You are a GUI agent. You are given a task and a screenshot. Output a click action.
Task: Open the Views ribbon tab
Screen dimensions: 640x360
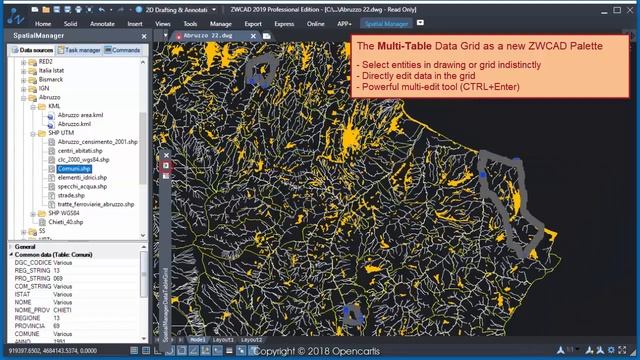click(x=162, y=24)
